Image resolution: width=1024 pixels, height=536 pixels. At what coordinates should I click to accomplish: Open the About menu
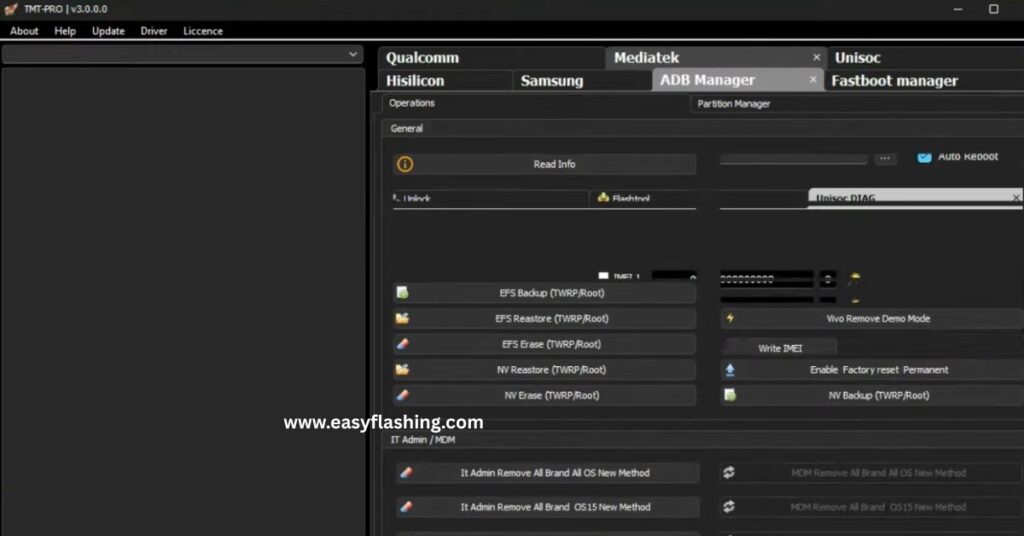click(24, 31)
